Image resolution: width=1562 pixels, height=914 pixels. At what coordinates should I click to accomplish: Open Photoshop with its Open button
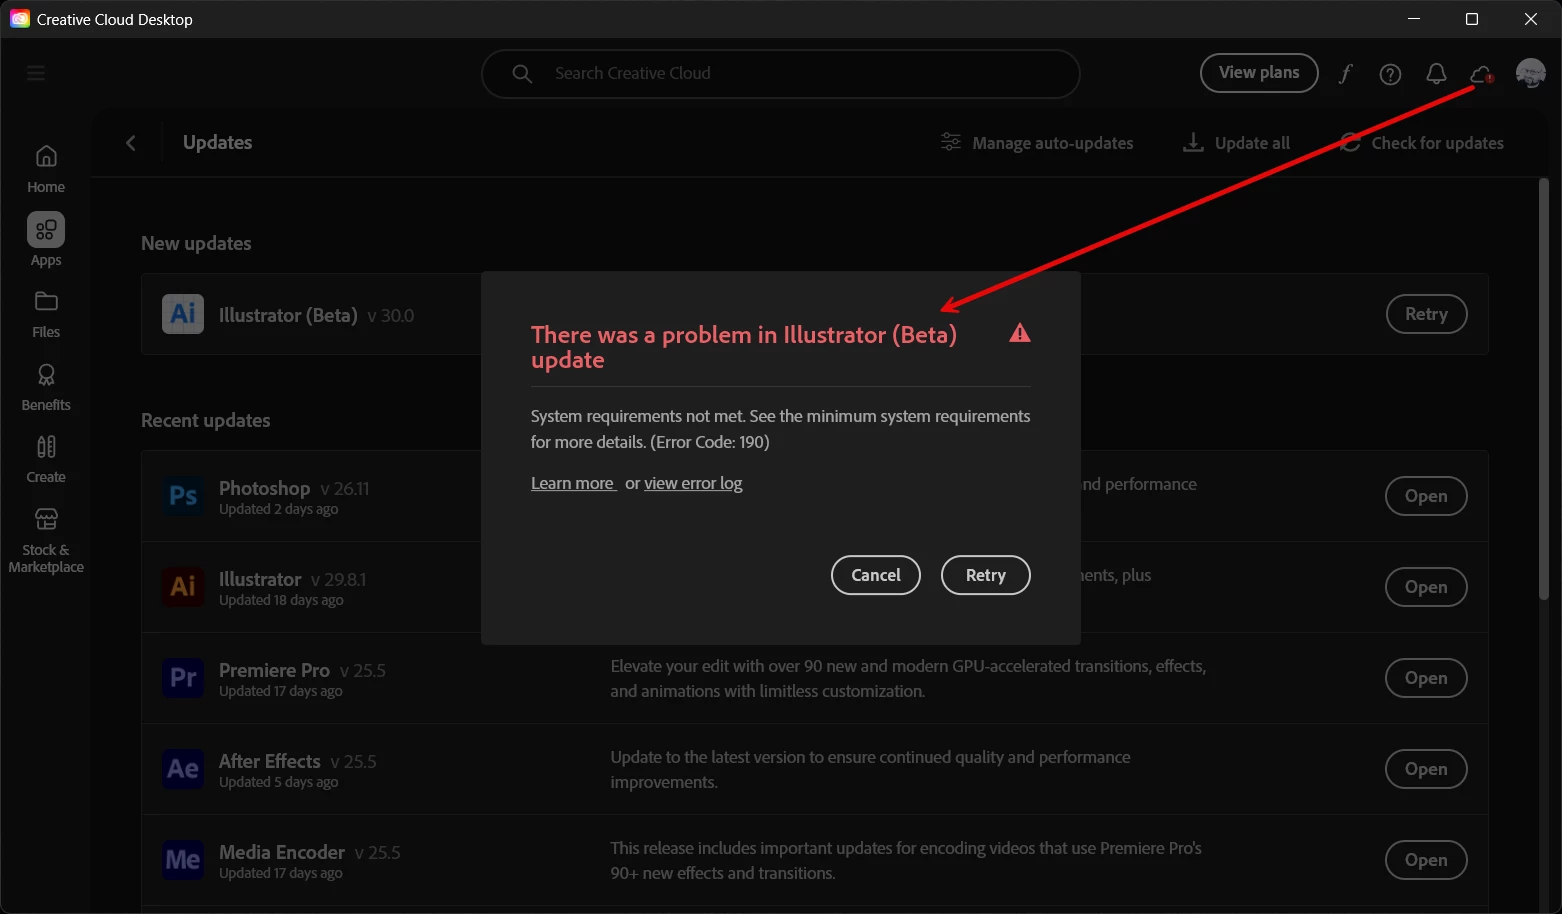(x=1426, y=496)
